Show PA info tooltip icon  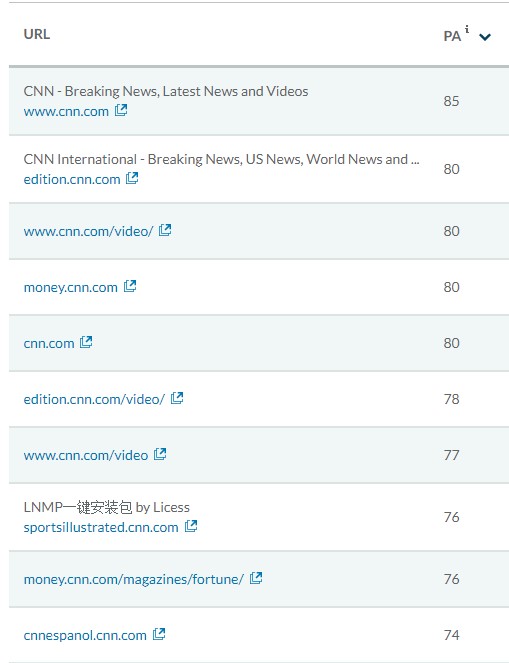467,29
